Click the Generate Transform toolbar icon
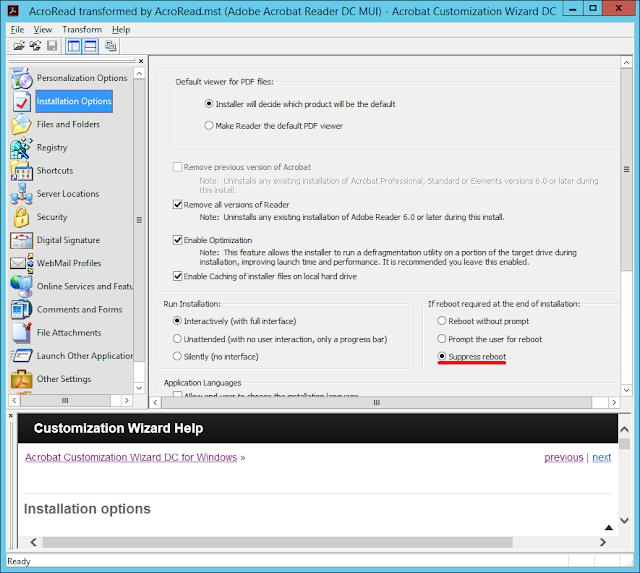Image resolution: width=640 pixels, height=573 pixels. click(x=35, y=46)
